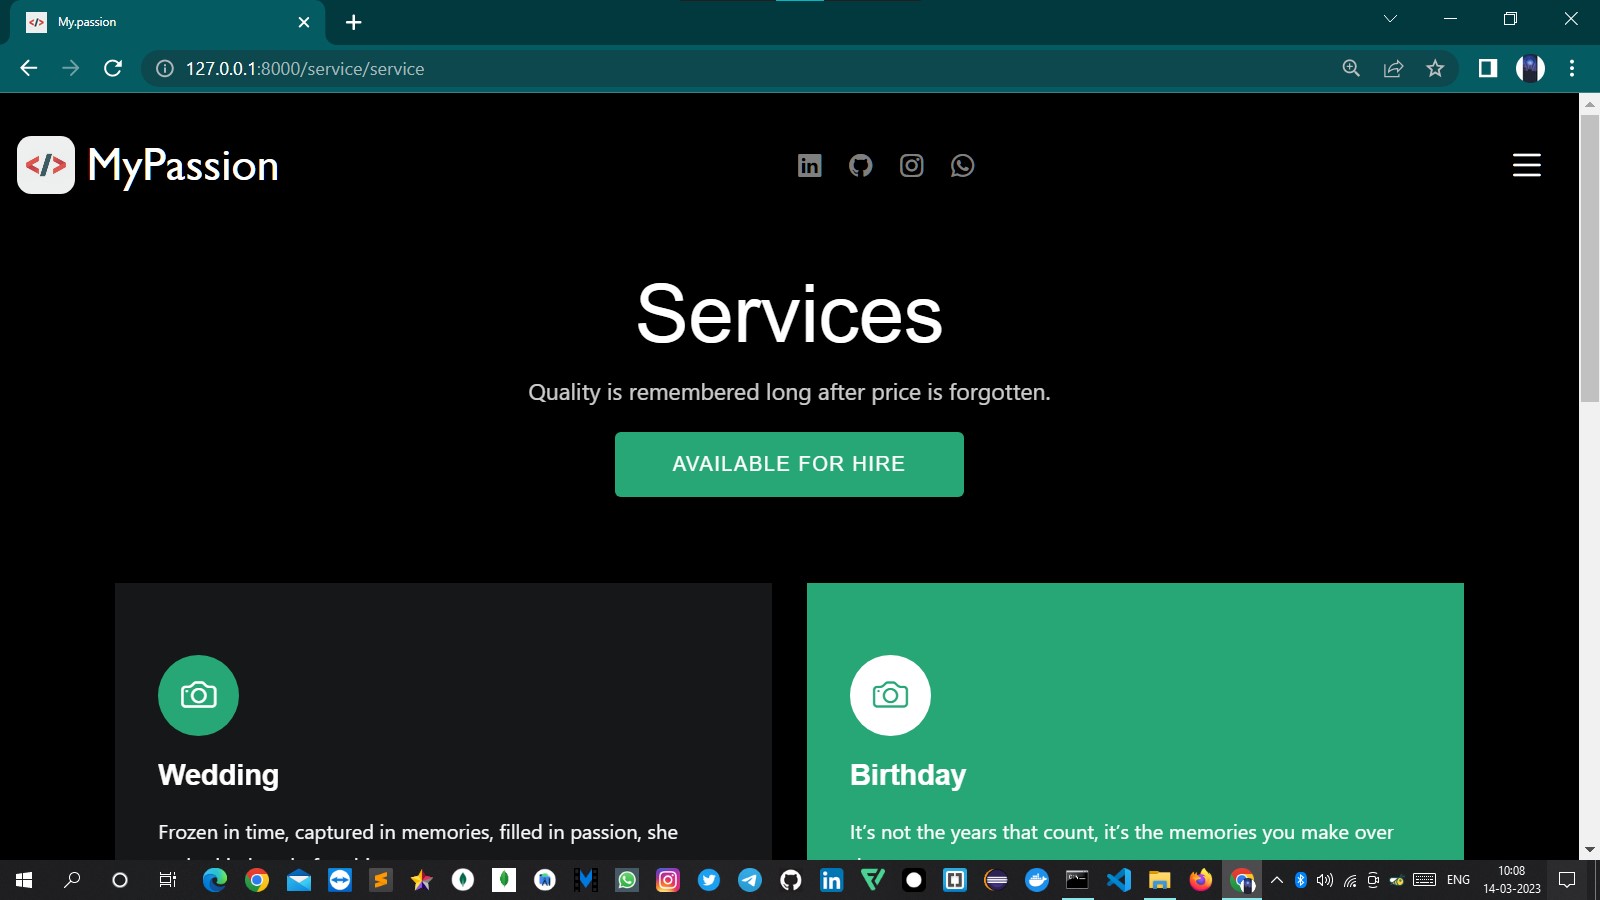This screenshot has width=1600, height=900.
Task: Open the Instagram icon in page header
Action: [911, 166]
